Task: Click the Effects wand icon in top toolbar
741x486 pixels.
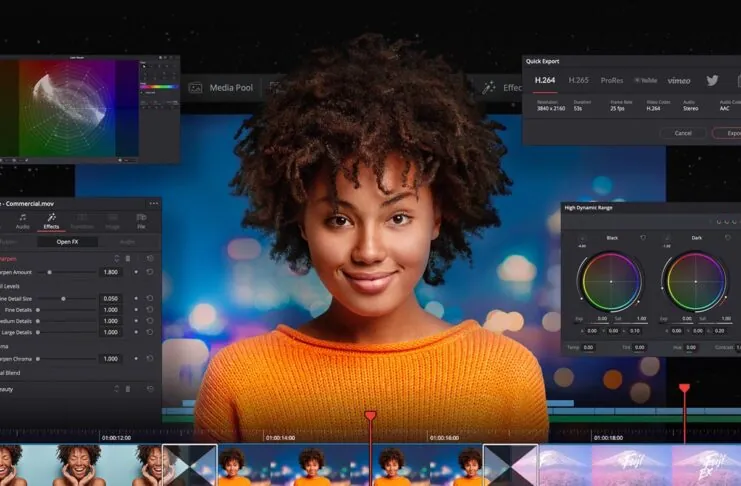Action: pyautogui.click(x=489, y=87)
